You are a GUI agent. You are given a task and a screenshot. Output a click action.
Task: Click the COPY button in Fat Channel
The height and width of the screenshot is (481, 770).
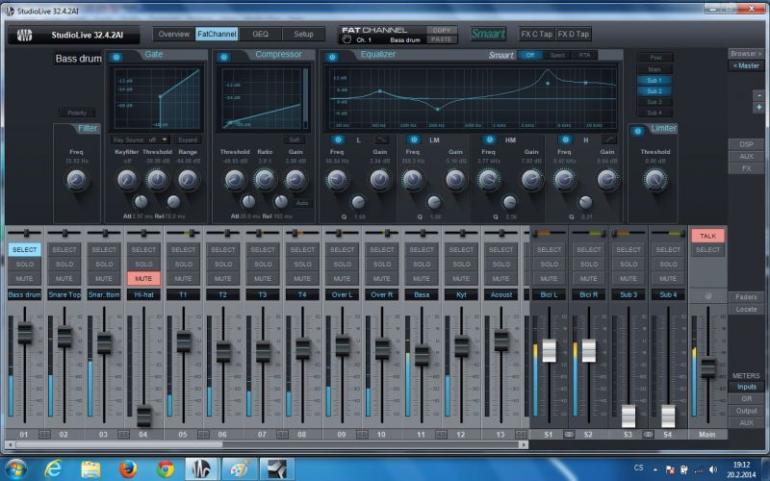click(441, 30)
